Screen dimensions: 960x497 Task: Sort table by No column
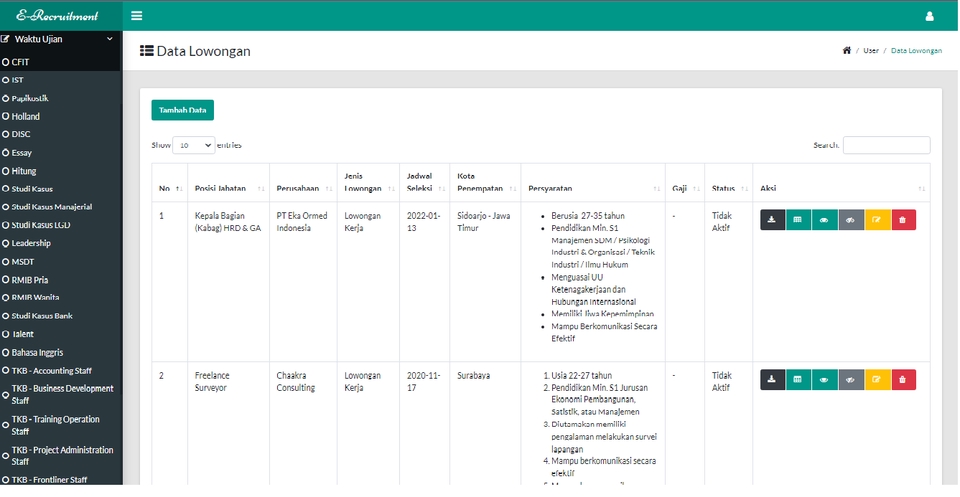[168, 182]
